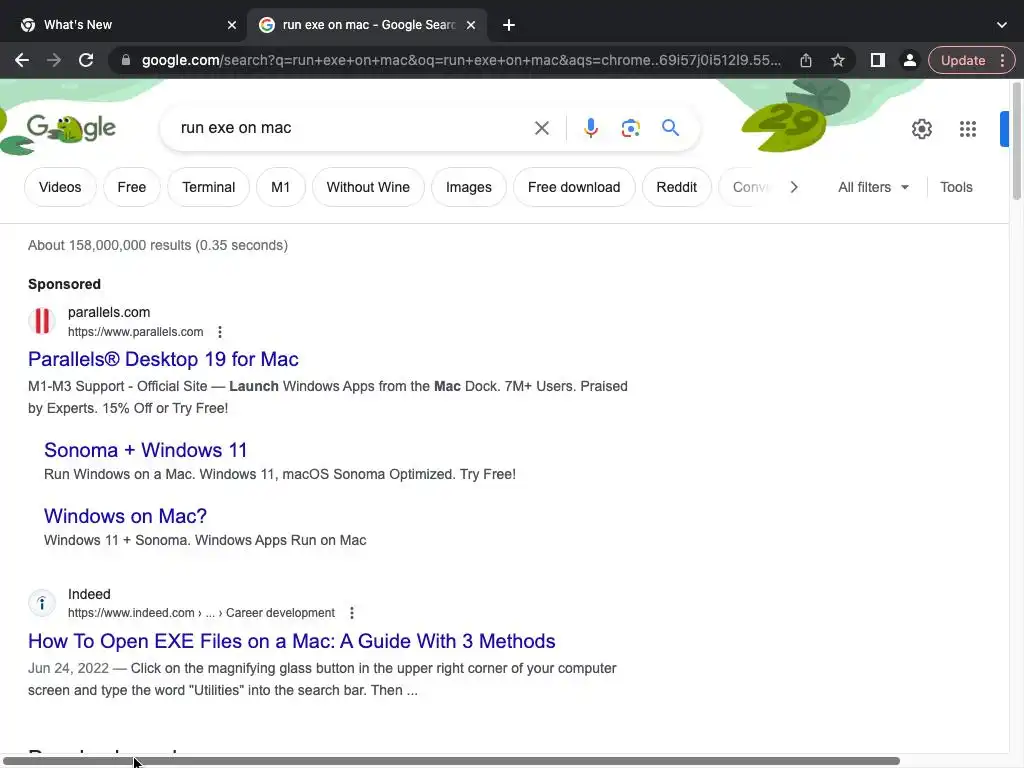Clear the search box with X
The width and height of the screenshot is (1024, 768).
(x=541, y=128)
